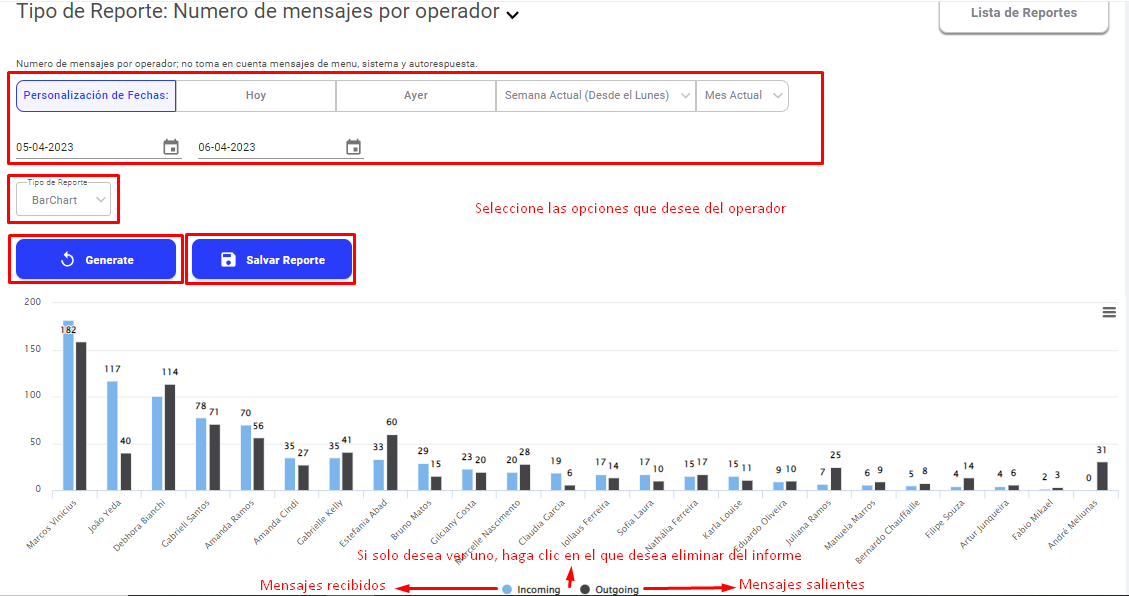
Task: Select the Personalización de Fechas option
Action: click(96, 96)
